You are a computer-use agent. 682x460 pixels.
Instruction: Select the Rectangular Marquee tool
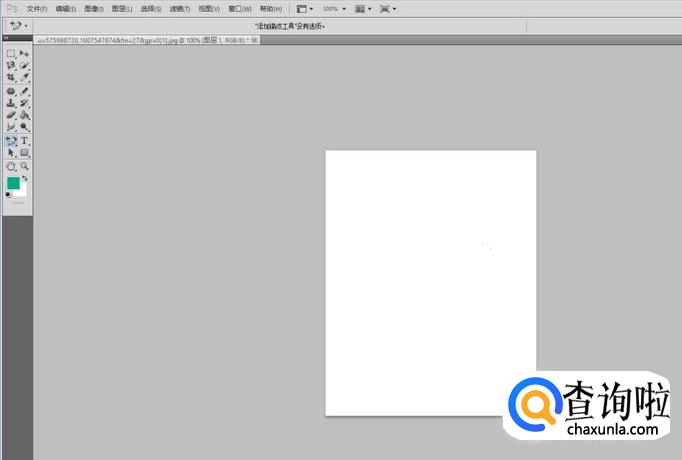click(x=11, y=53)
